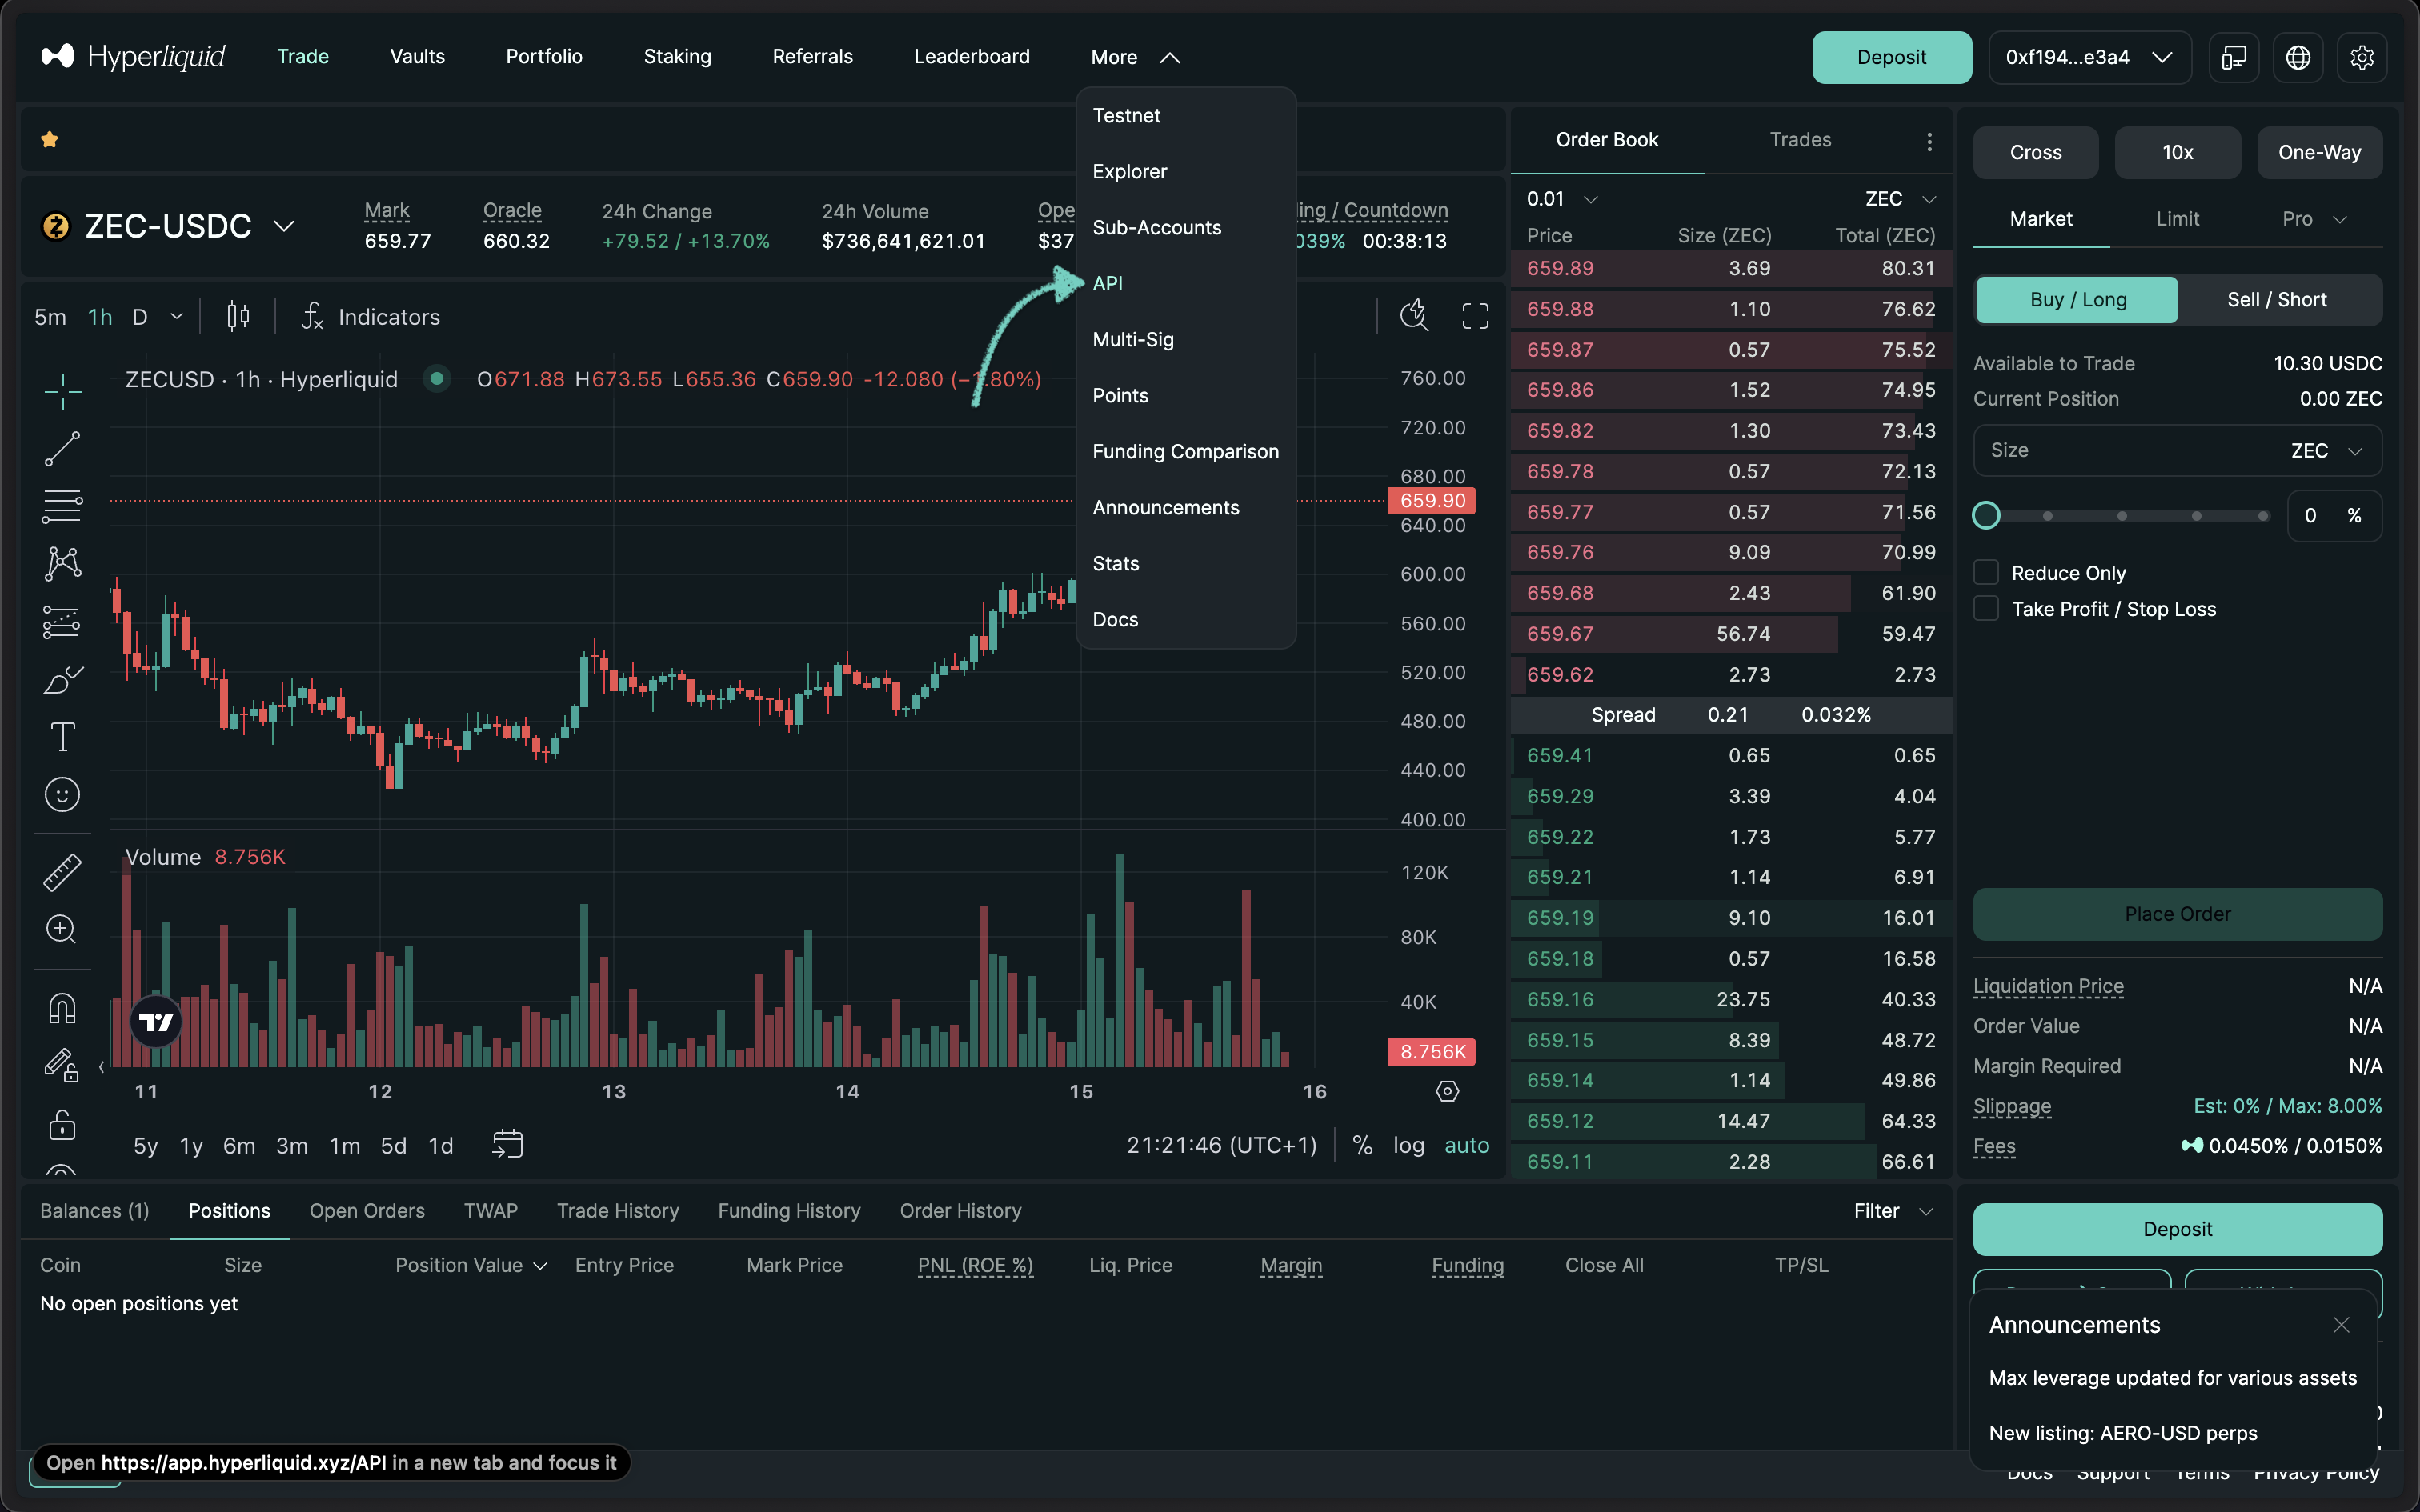2420x1512 pixels.
Task: Toggle chart fullscreen mode
Action: pos(1475,316)
